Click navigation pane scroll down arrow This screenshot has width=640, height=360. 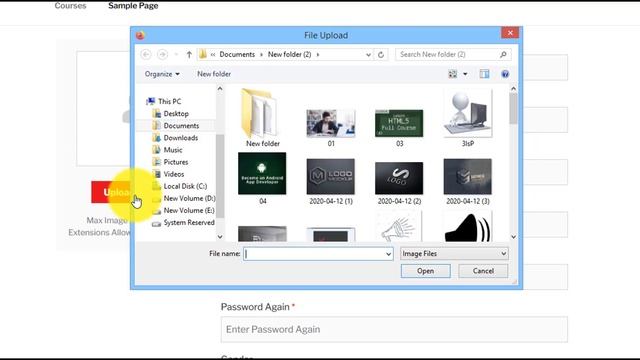pyautogui.click(x=220, y=237)
